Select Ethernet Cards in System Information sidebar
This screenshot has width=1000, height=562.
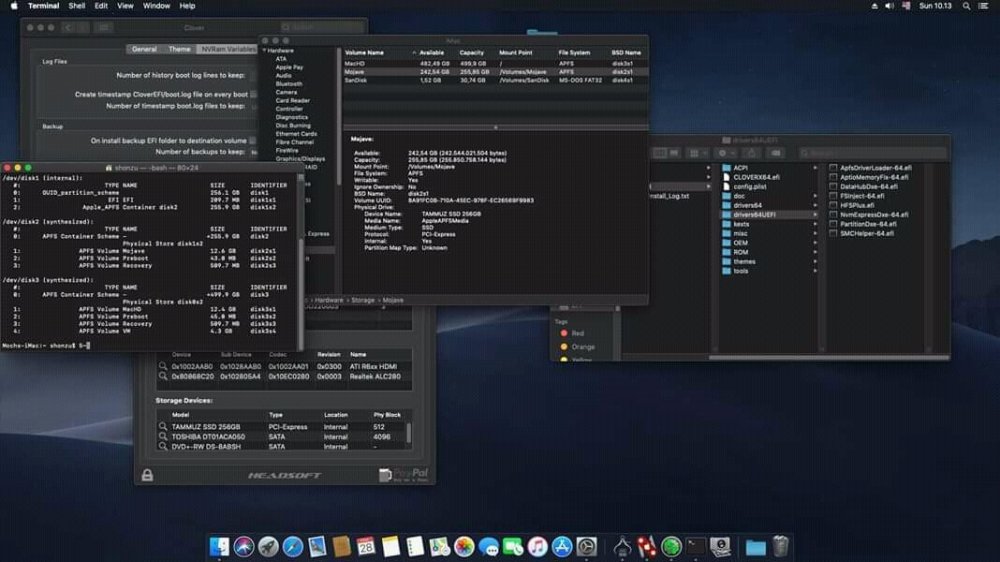[296, 134]
